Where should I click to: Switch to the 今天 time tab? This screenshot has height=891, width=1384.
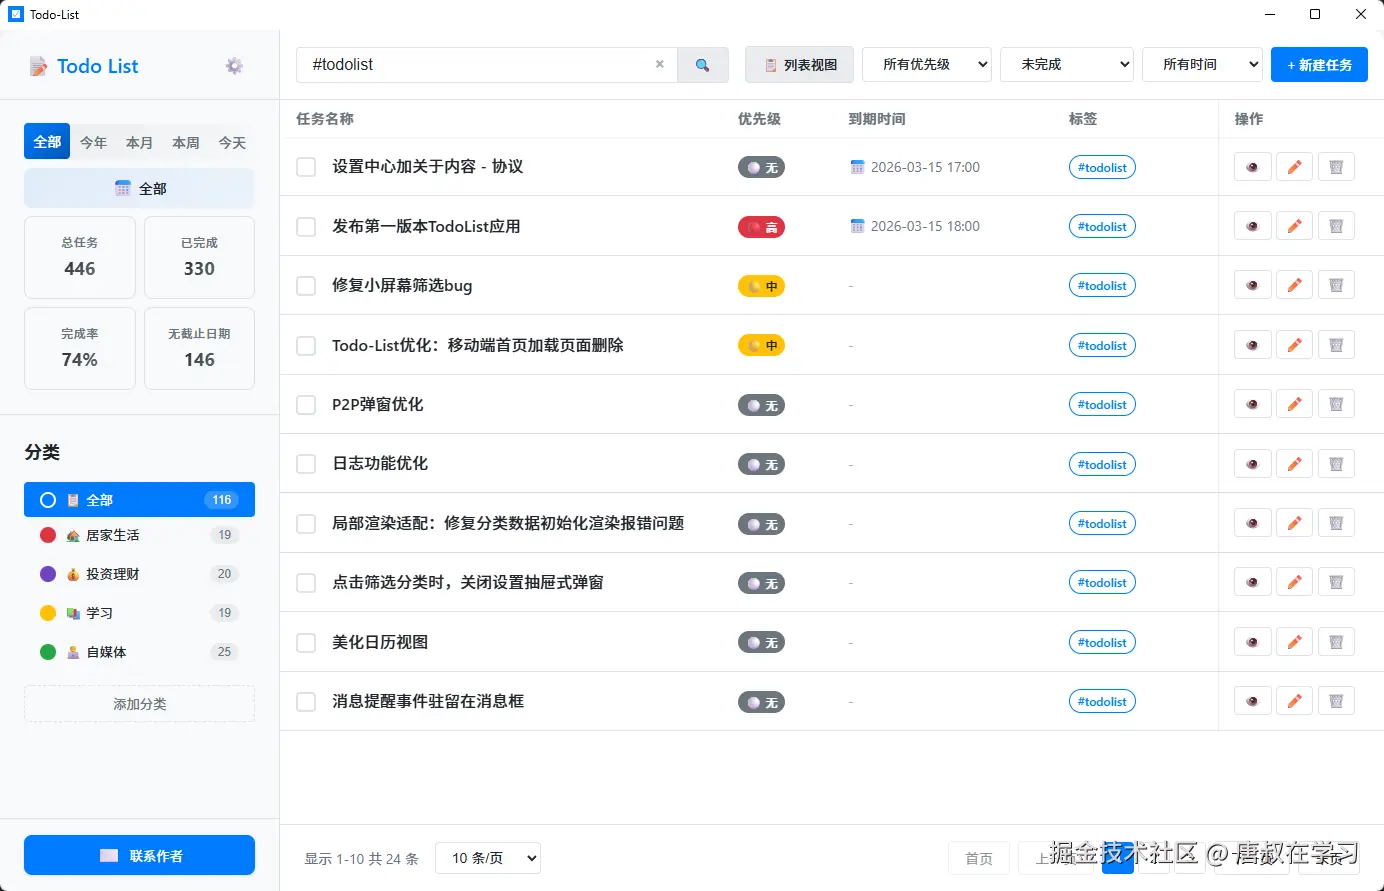231,142
